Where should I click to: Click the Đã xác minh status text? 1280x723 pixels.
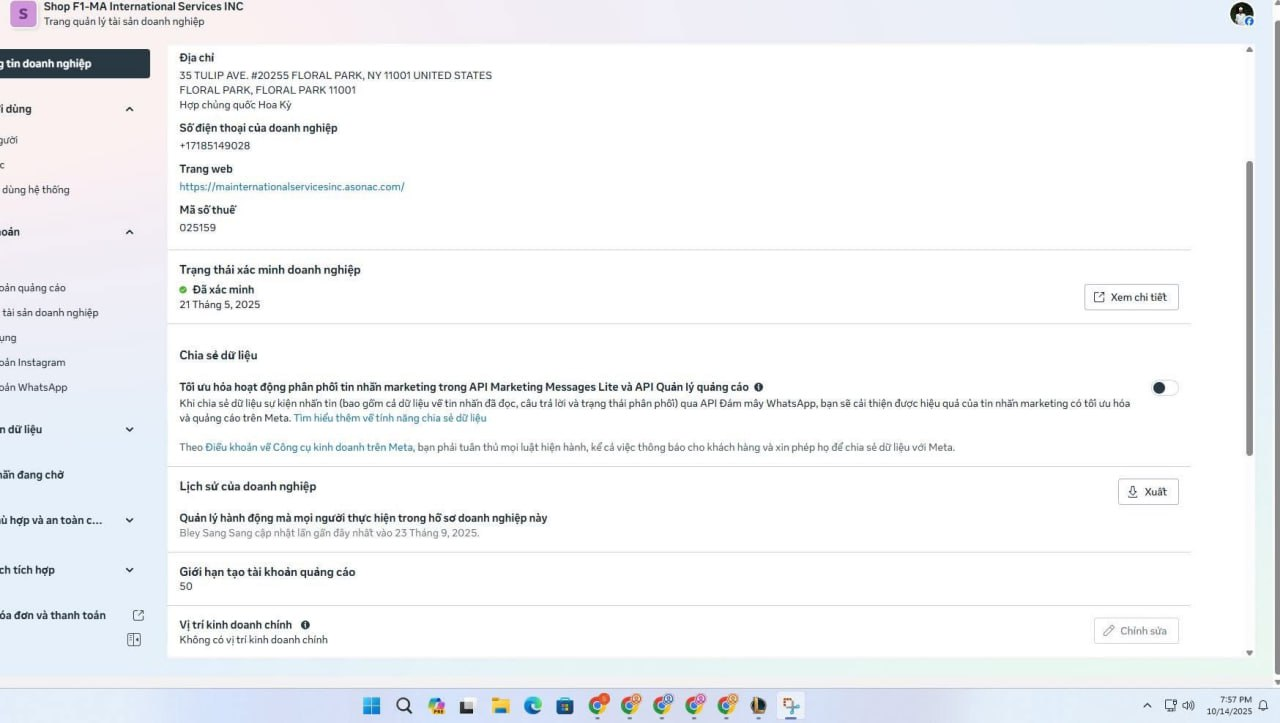point(223,290)
